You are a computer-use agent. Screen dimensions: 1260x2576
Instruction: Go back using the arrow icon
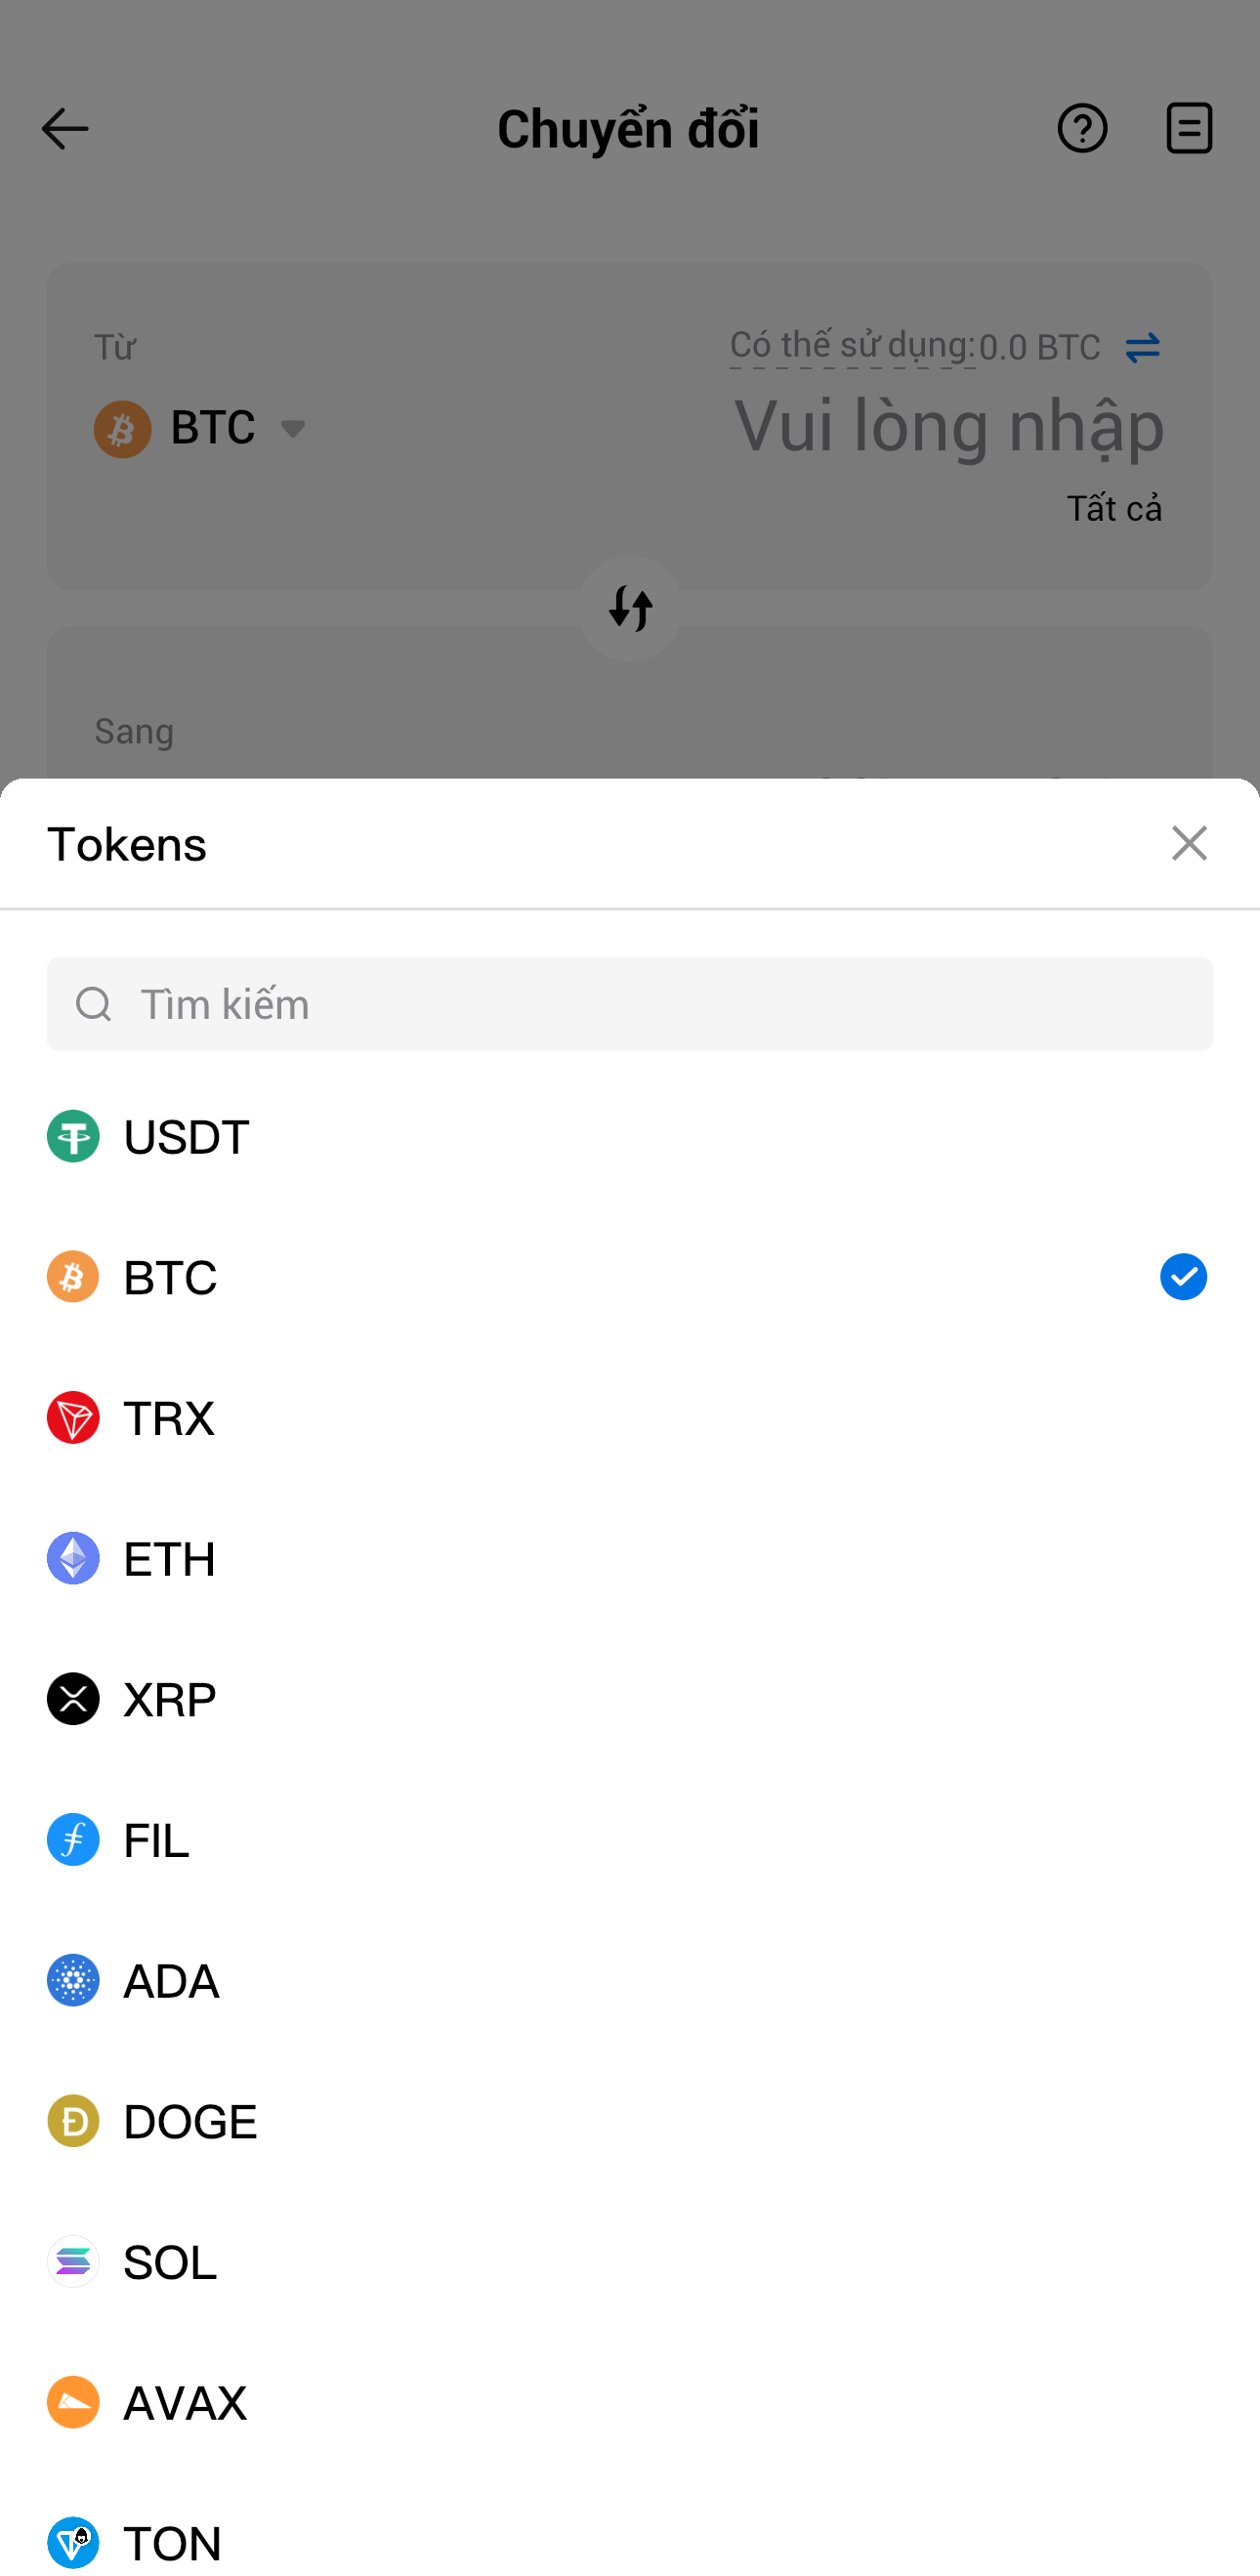pos(65,129)
